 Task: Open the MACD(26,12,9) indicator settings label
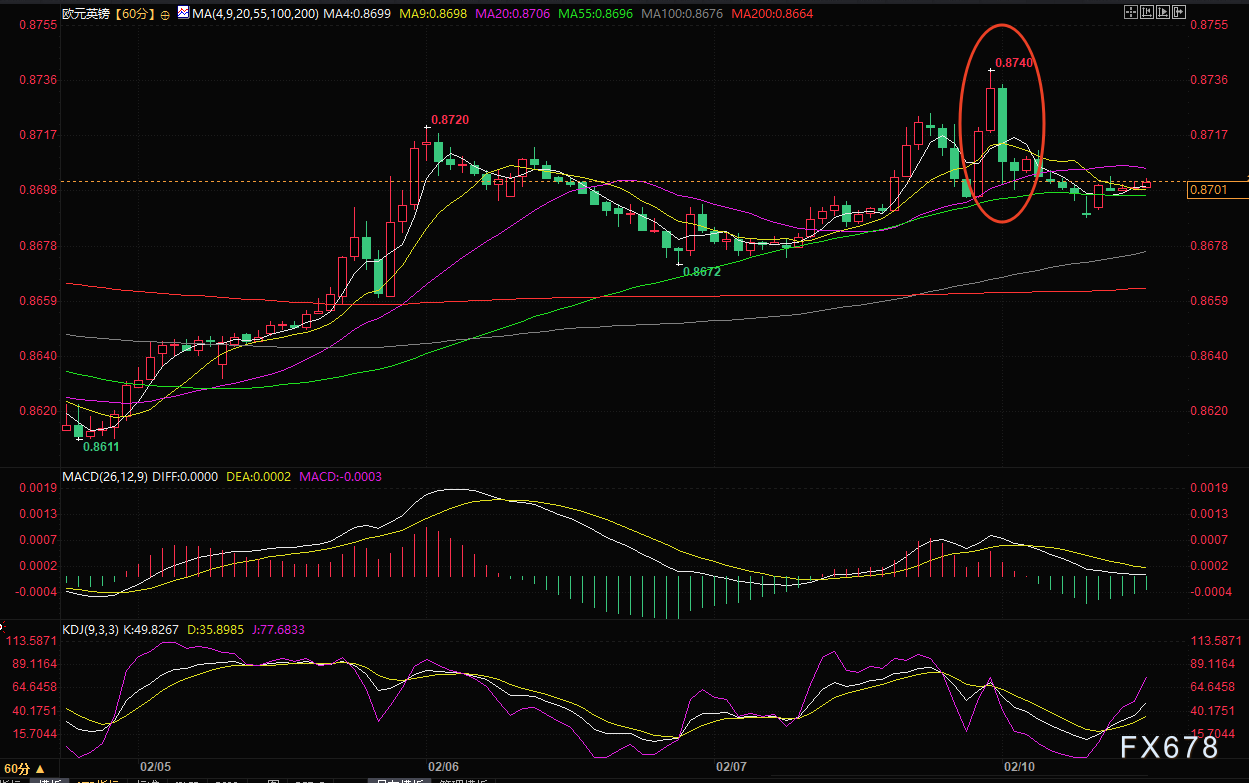(105, 477)
